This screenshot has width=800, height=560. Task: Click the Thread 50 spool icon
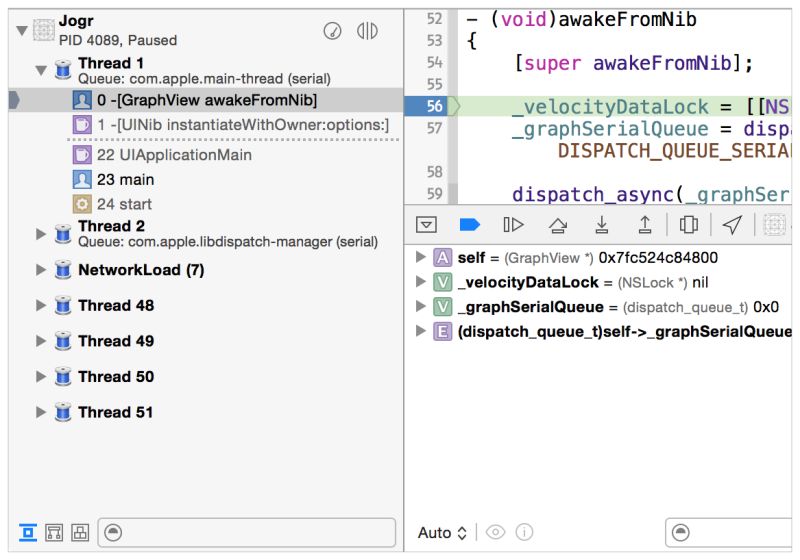pyautogui.click(x=63, y=376)
